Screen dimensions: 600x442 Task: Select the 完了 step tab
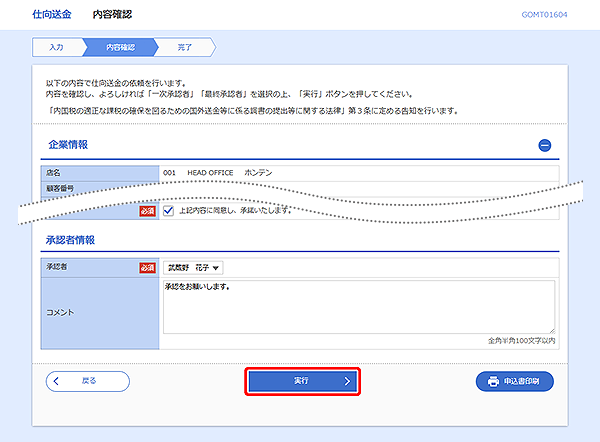(x=184, y=47)
